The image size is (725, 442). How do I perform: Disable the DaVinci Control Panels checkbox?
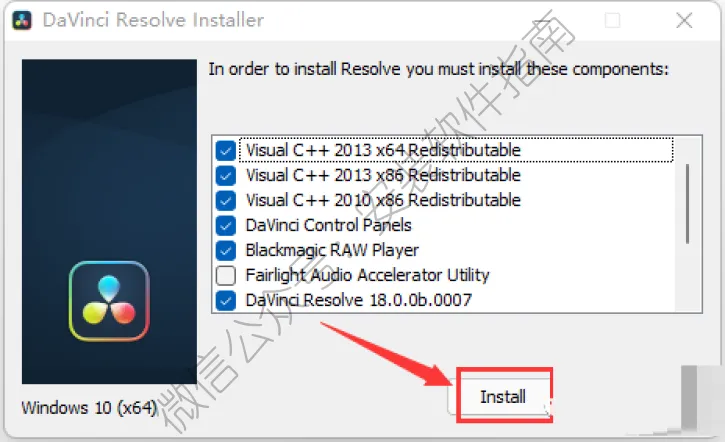[x=226, y=226]
